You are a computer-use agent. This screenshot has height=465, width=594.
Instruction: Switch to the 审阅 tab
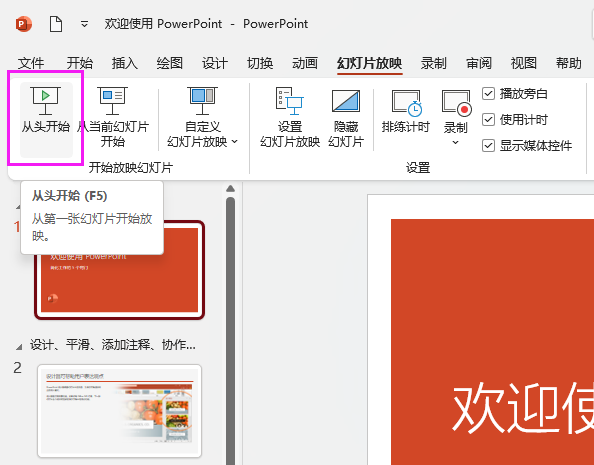(479, 63)
